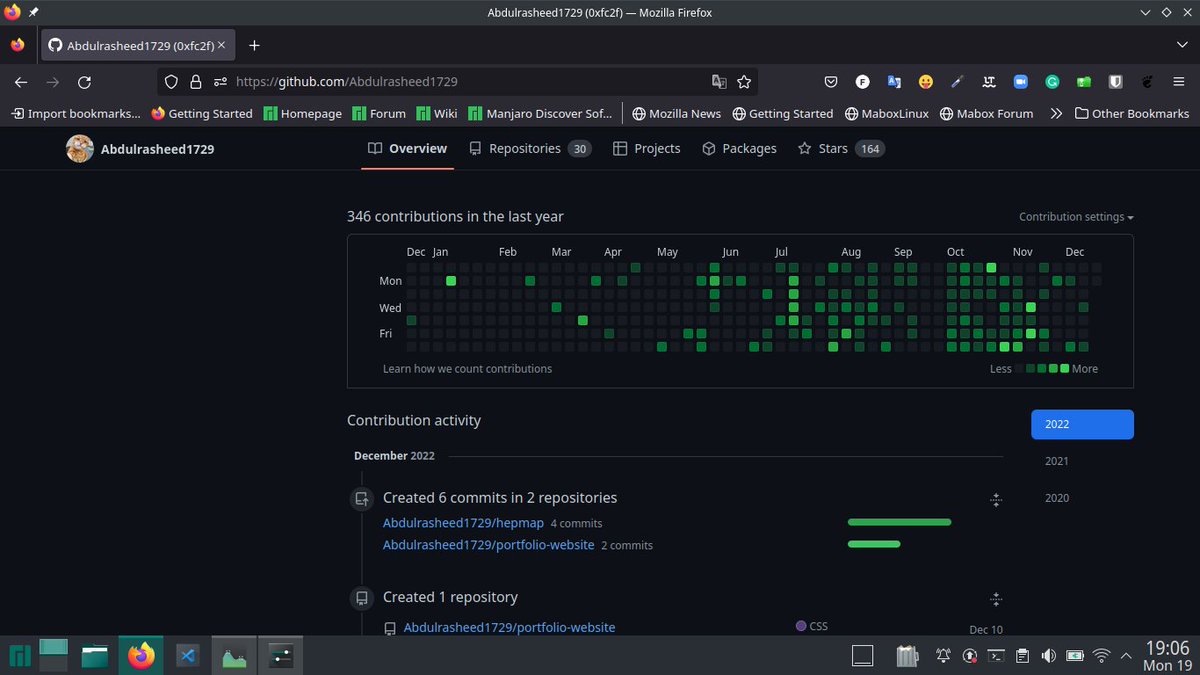Viewport: 1200px width, 675px height.
Task: Open the volume control tray icon
Action: (x=1048, y=656)
